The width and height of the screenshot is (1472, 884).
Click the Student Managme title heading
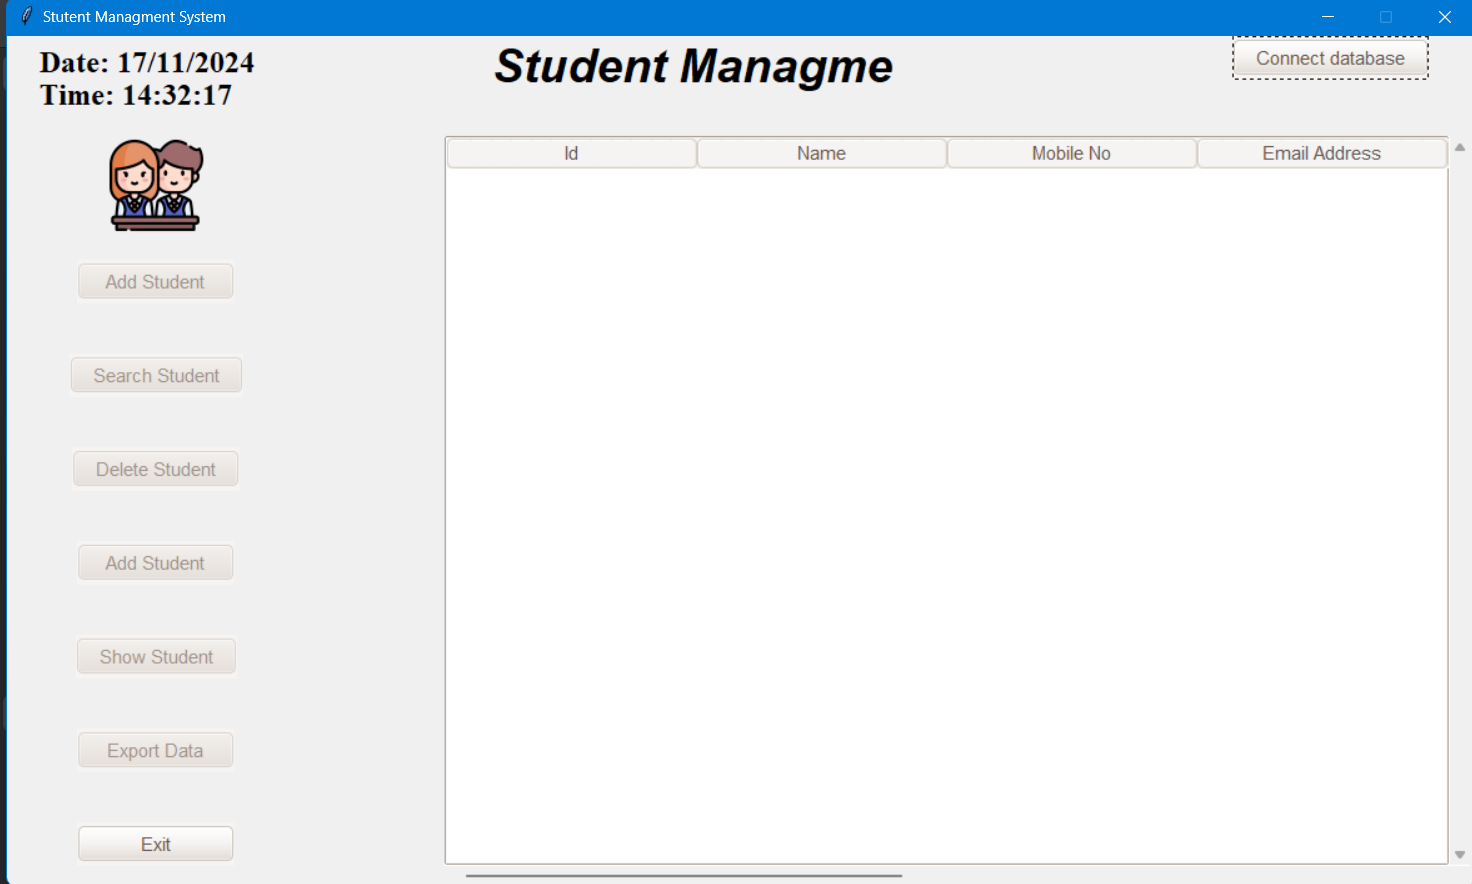click(x=693, y=67)
